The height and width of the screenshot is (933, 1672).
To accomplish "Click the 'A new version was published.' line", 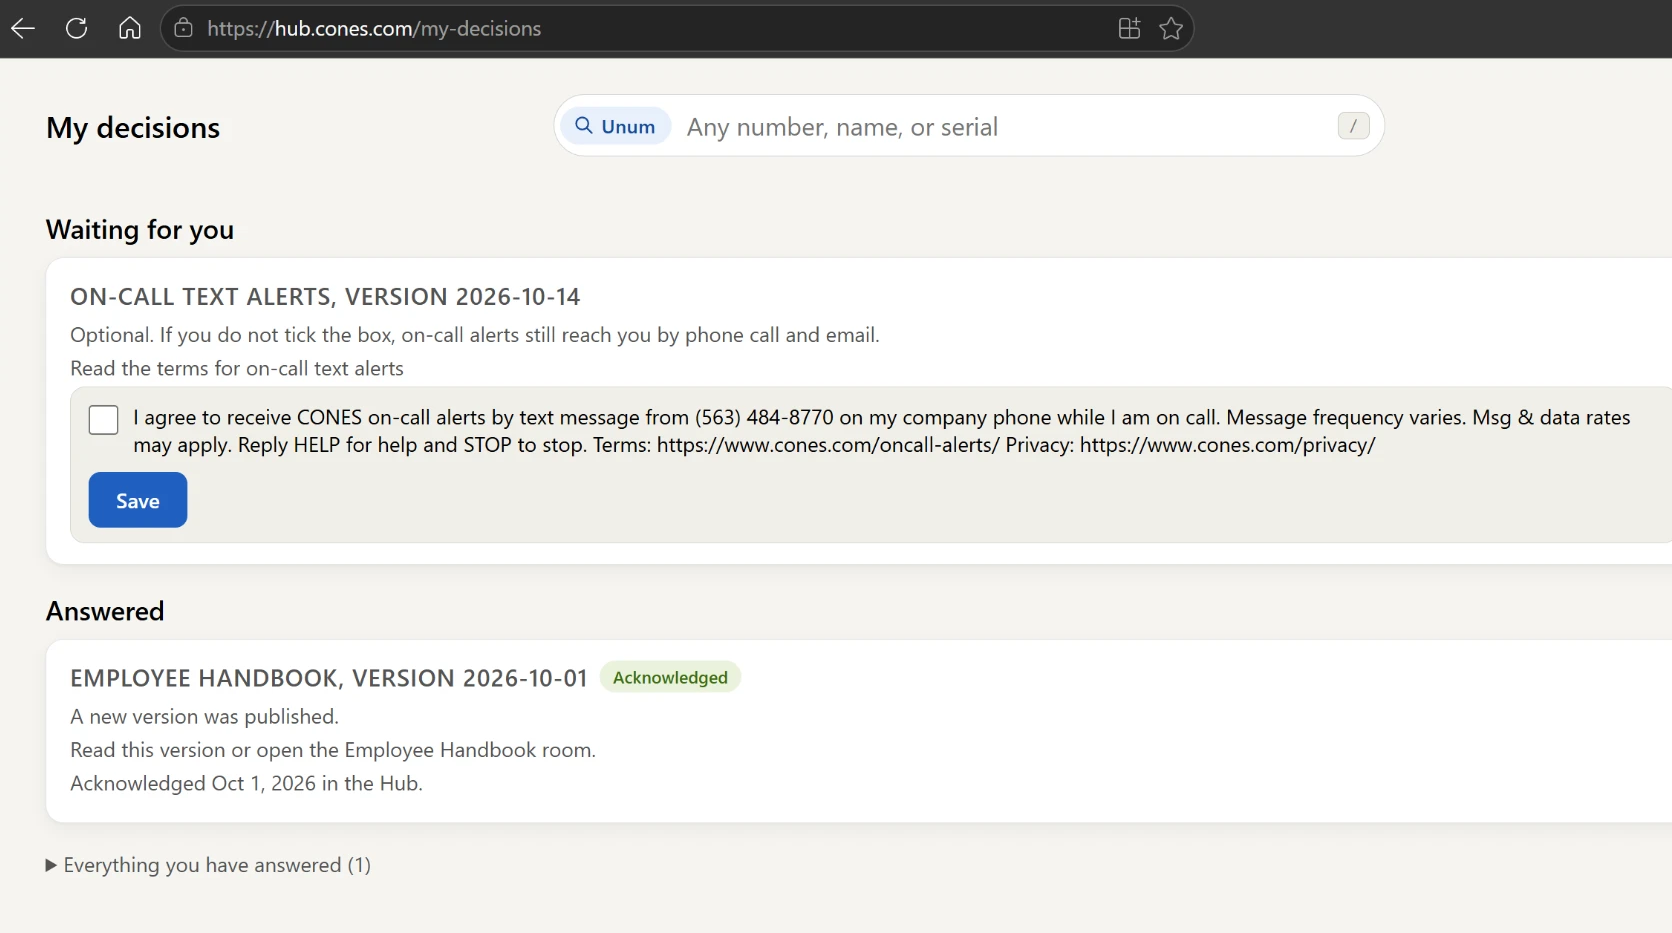I will pos(204,716).
